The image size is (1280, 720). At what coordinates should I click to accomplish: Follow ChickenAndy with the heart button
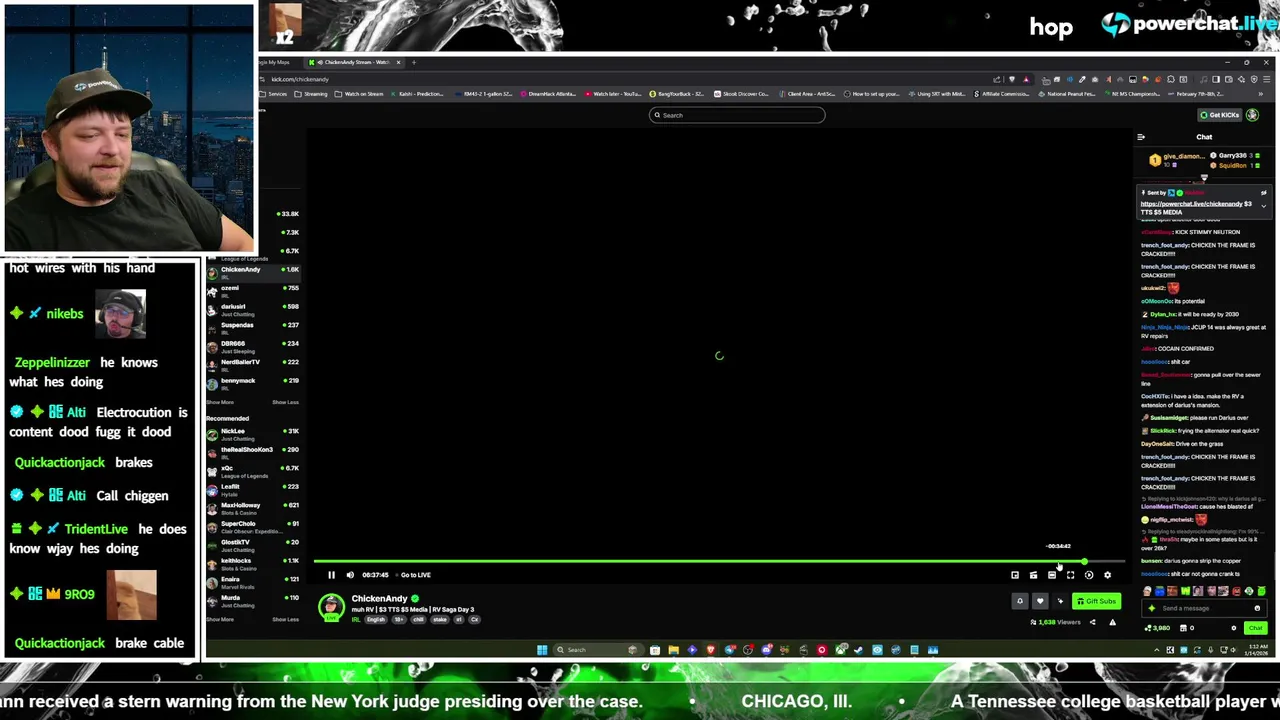(1040, 601)
